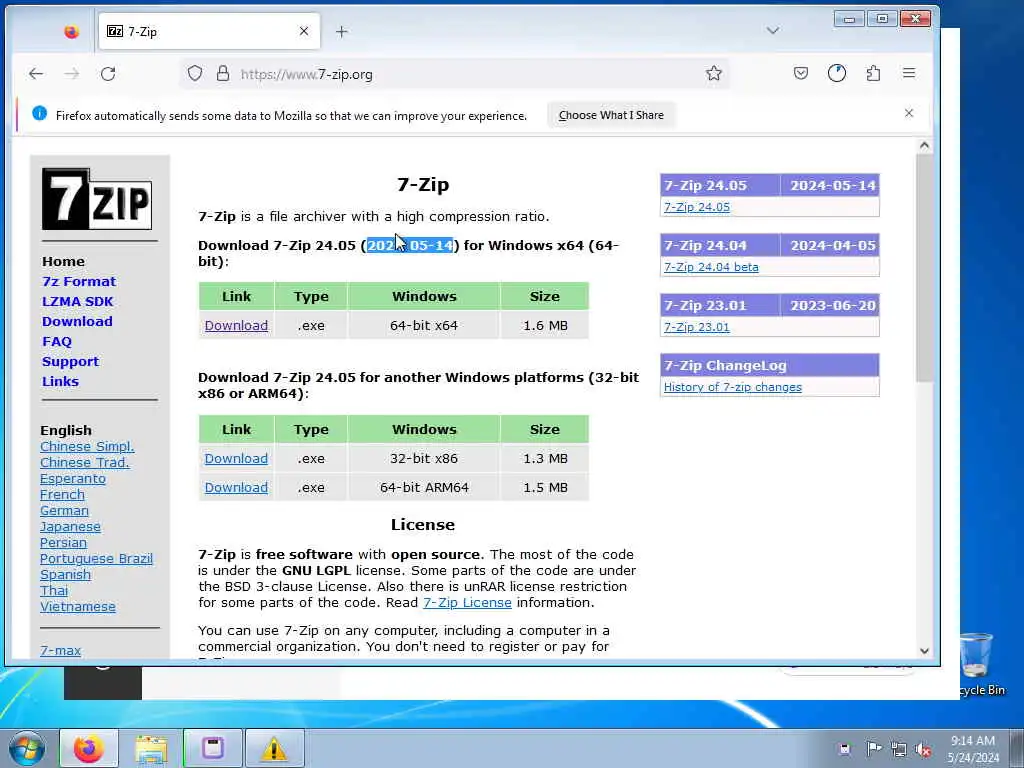Image resolution: width=1024 pixels, height=768 pixels.
Task: Bookmark this page with the star icon
Action: (714, 73)
